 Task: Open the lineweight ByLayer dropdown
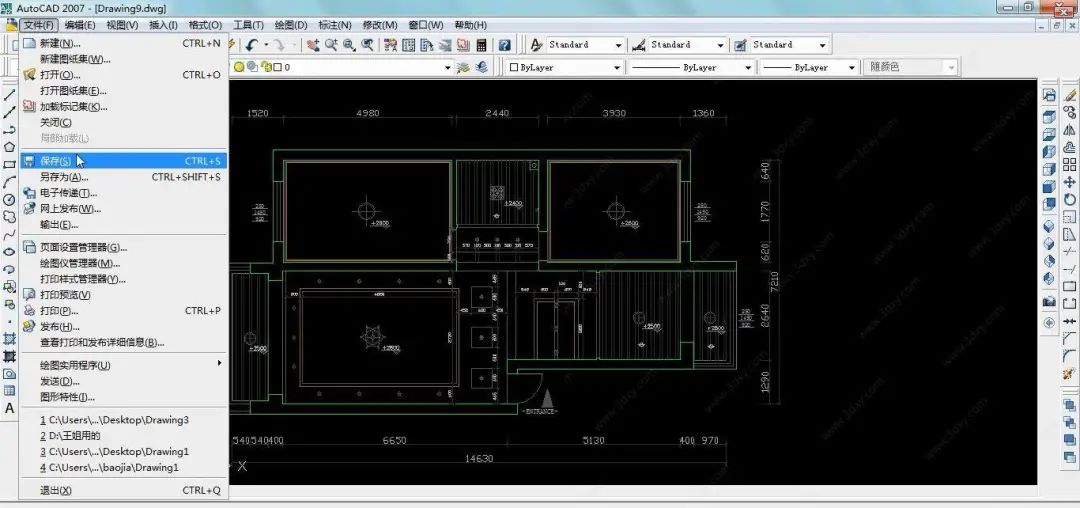pyautogui.click(x=851, y=67)
